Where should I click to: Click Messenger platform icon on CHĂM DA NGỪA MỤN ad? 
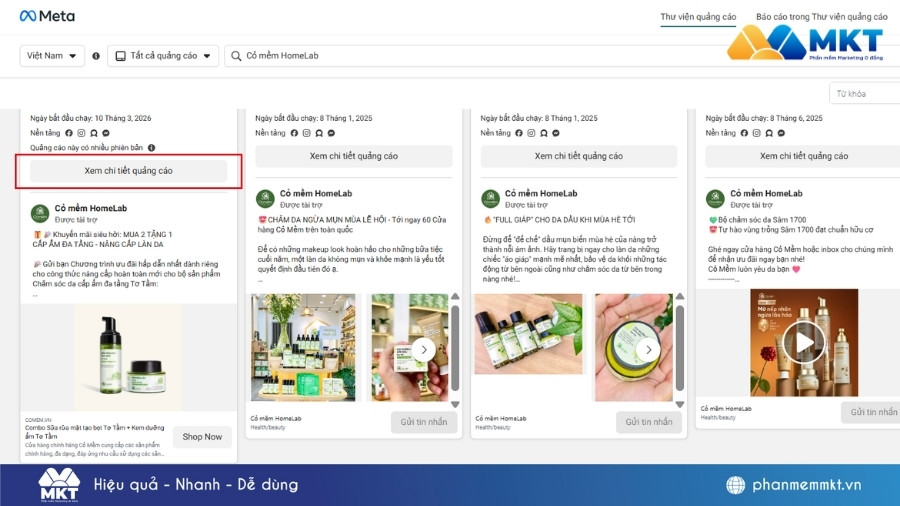coord(331,133)
